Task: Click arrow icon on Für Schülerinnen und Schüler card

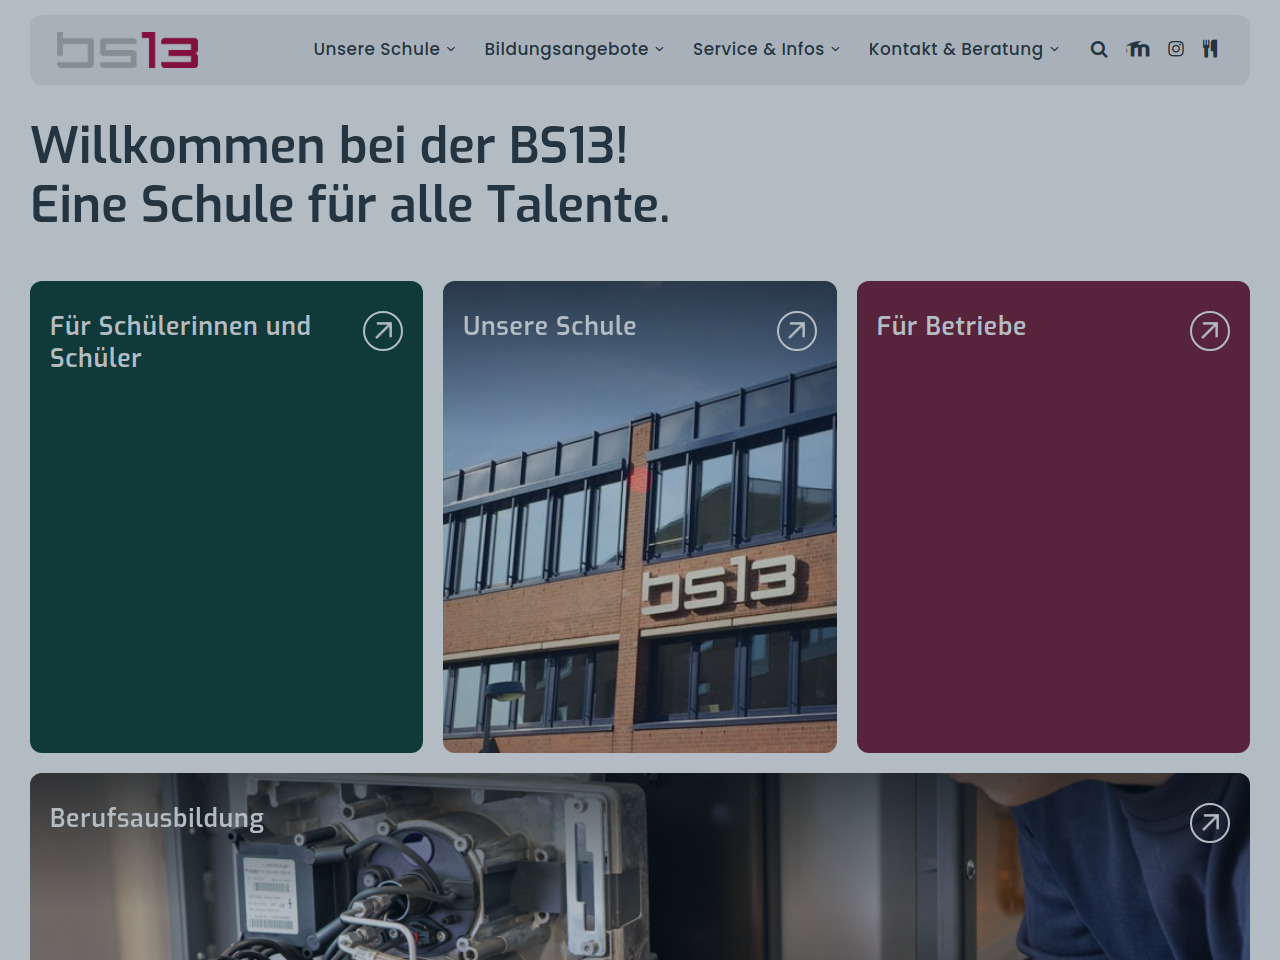Action: [x=383, y=331]
